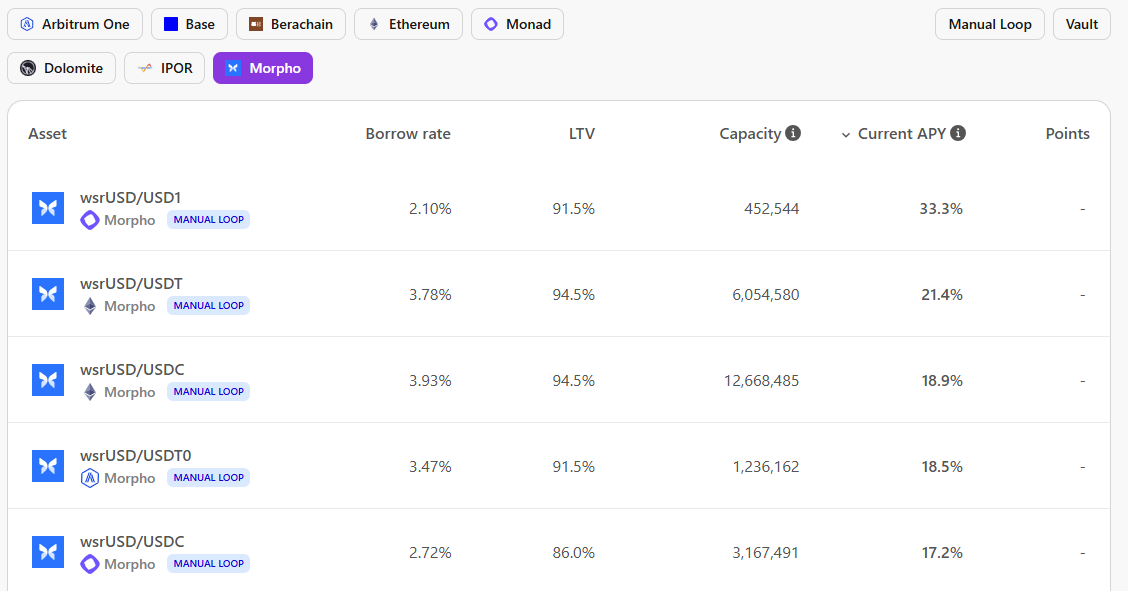Viewport: 1128px width, 591px height.
Task: Sort by Current APY column header
Action: click(902, 134)
